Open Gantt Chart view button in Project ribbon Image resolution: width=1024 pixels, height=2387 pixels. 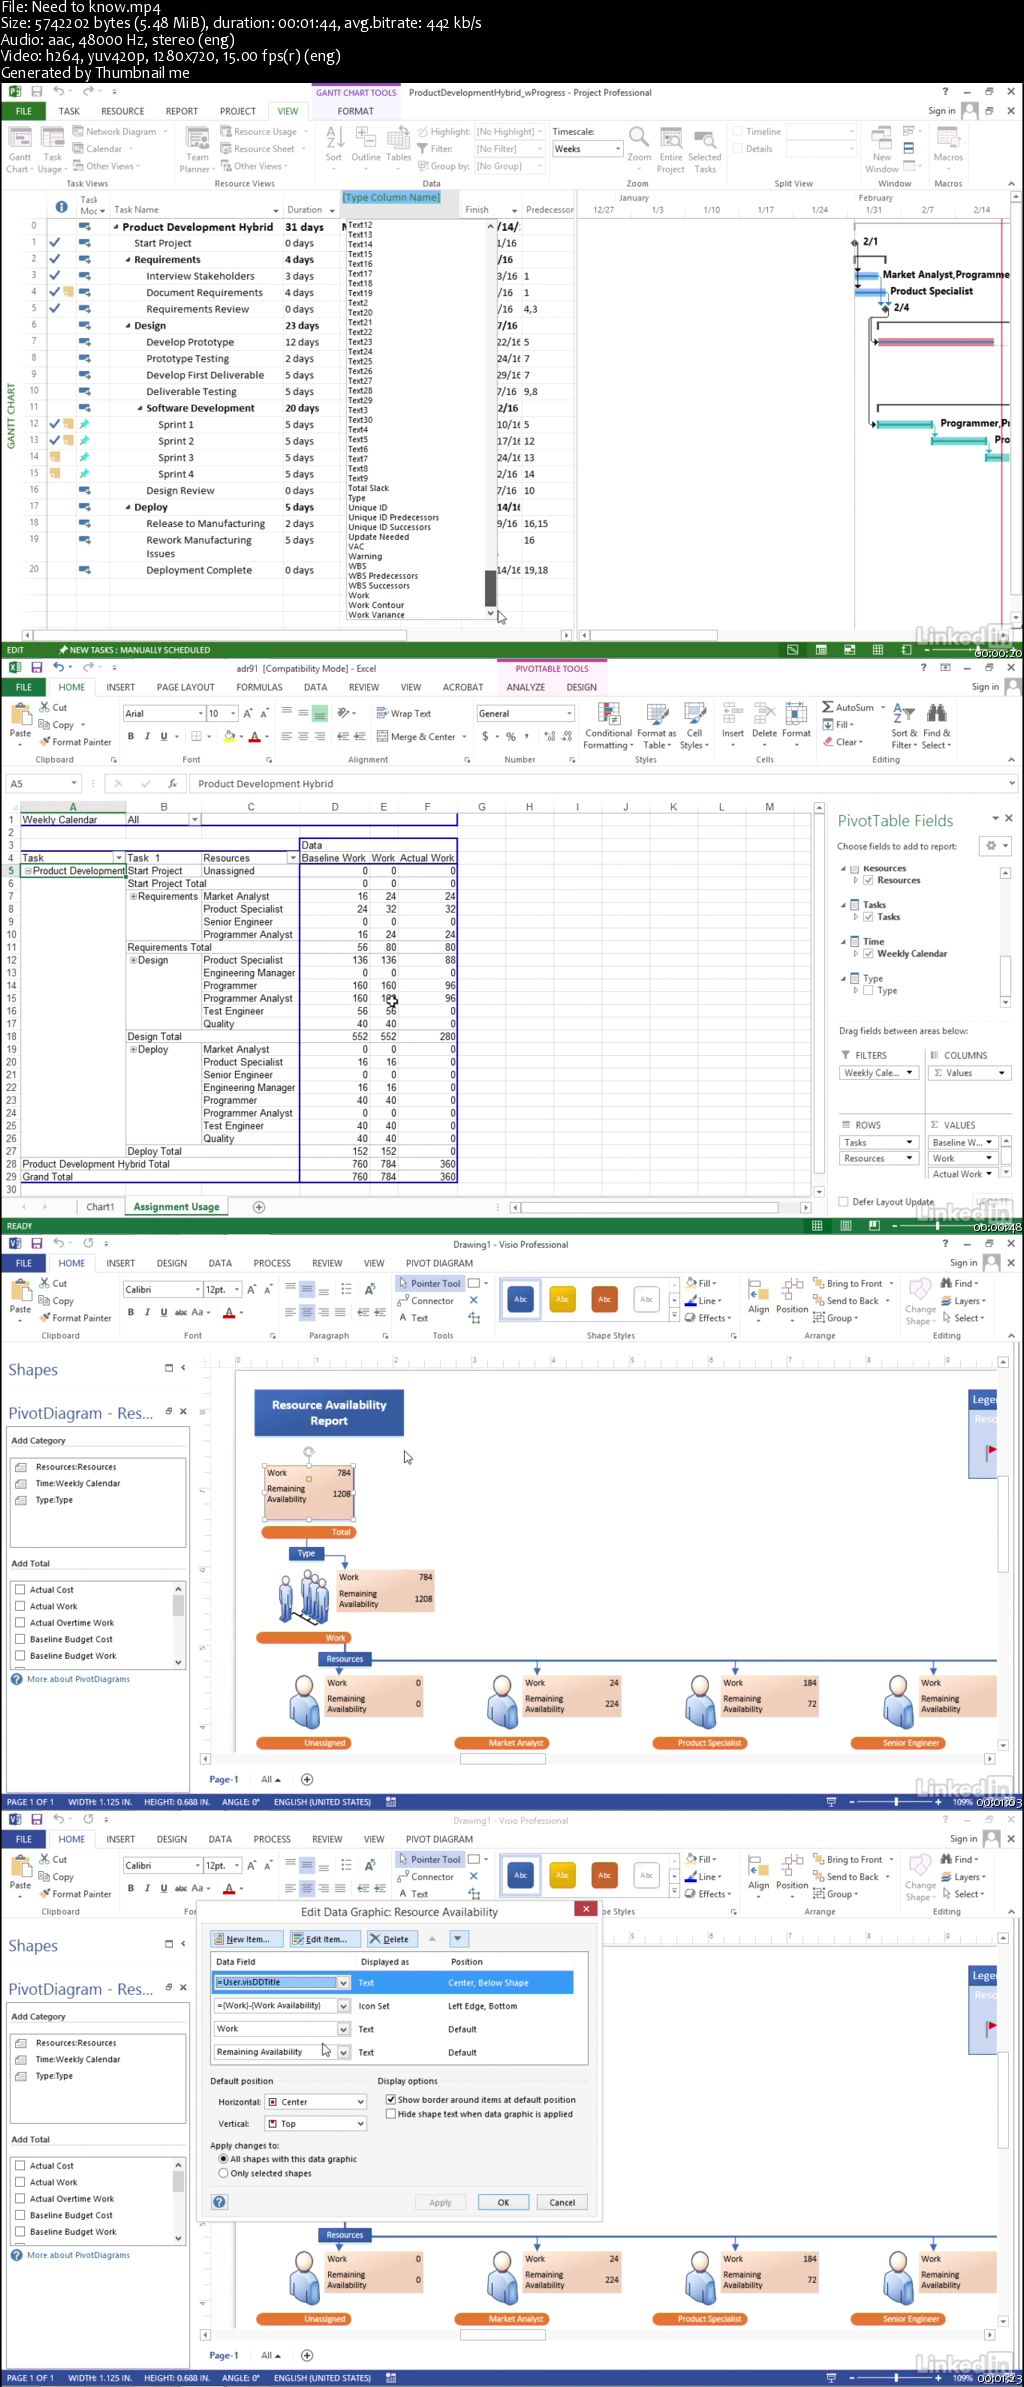[x=19, y=149]
